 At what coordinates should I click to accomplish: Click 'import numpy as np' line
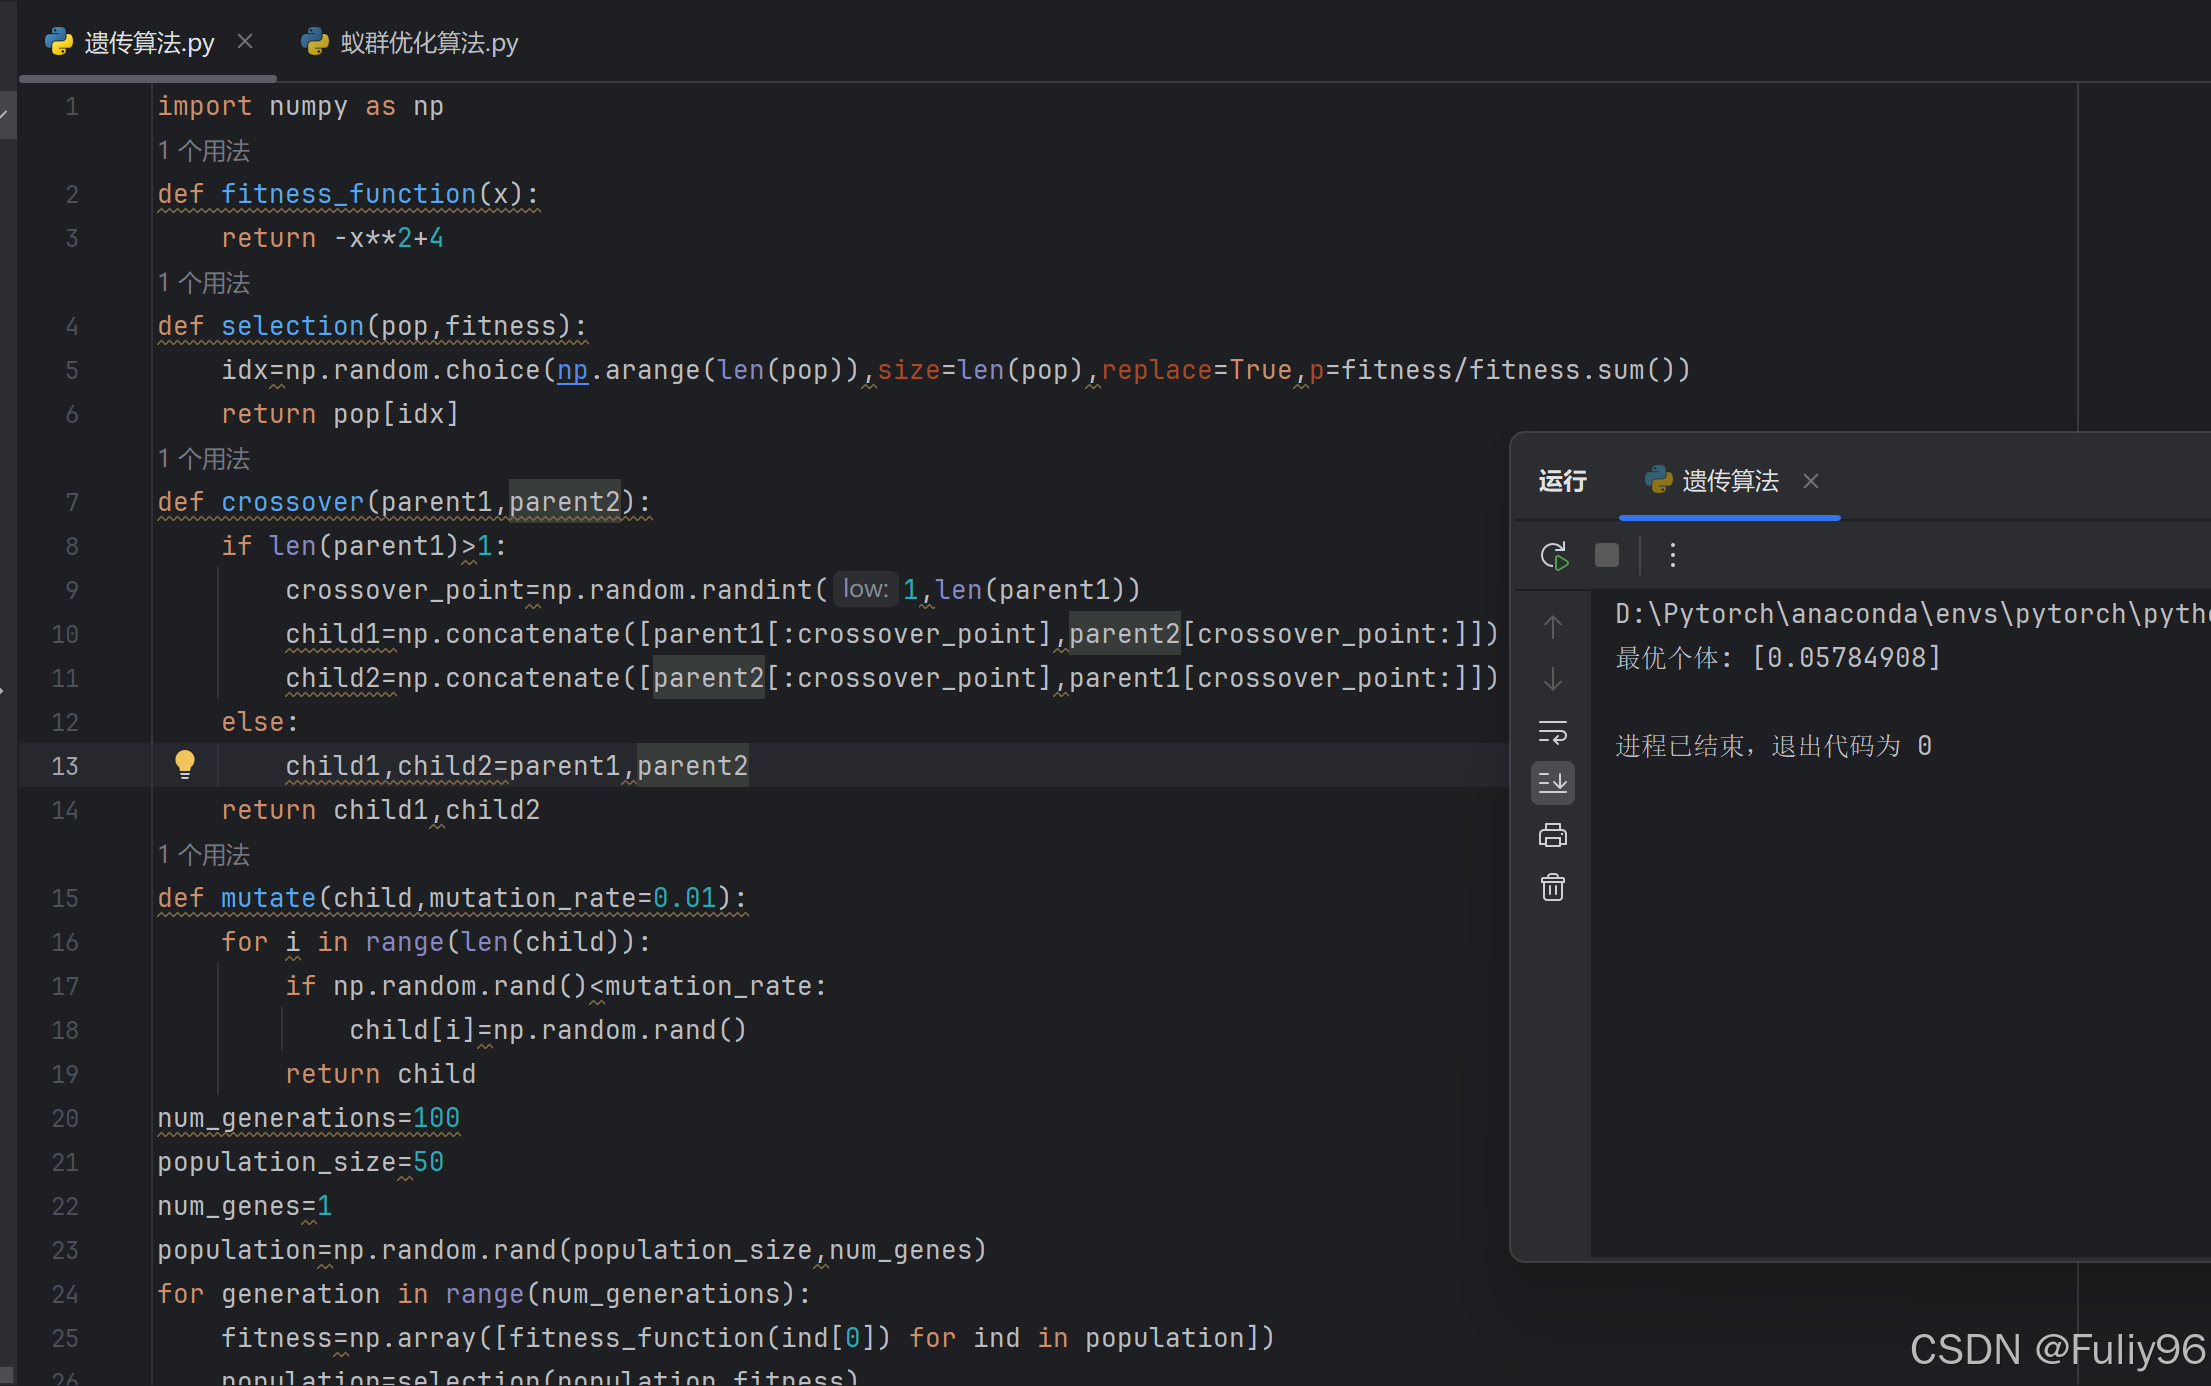tap(300, 106)
